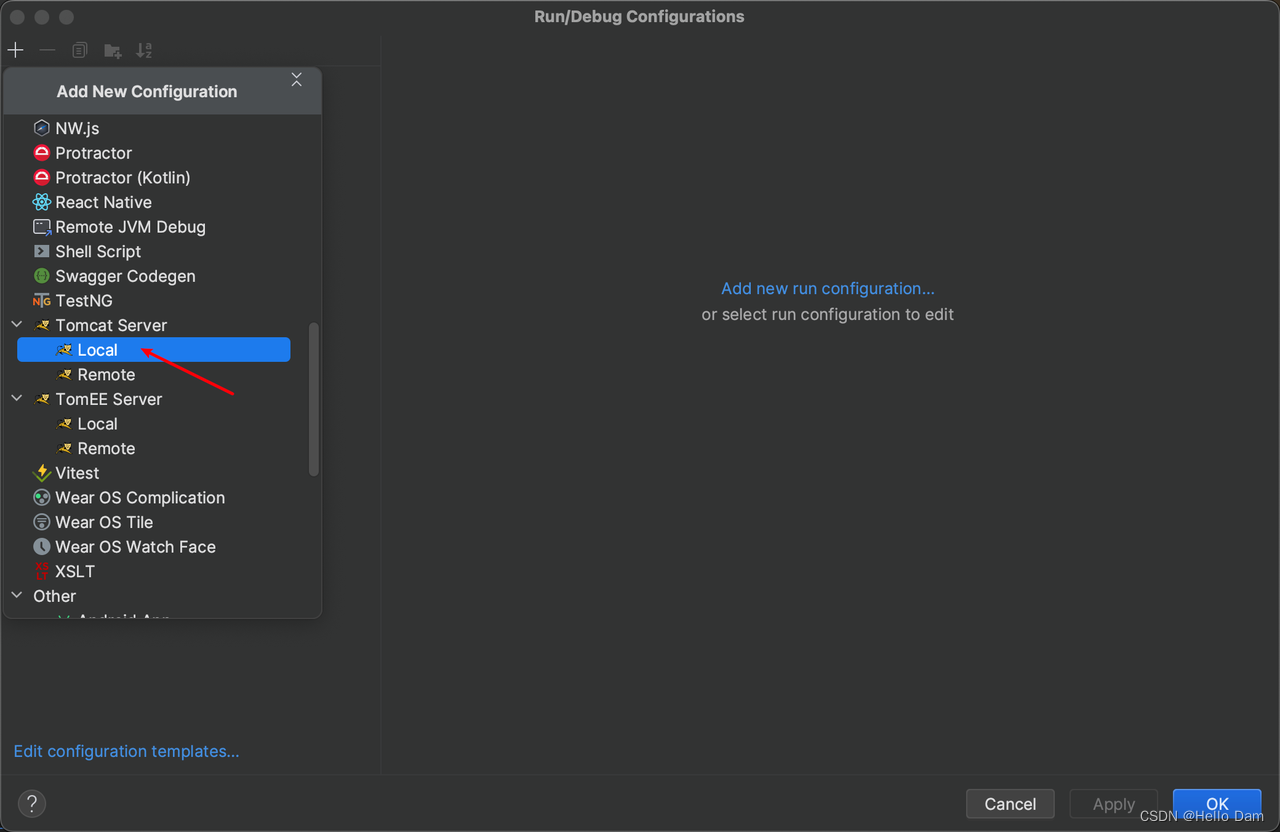Click the TomEE Server Remote icon
The height and width of the screenshot is (832, 1280).
pos(64,449)
